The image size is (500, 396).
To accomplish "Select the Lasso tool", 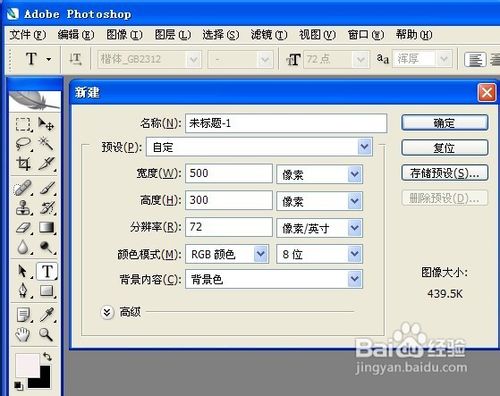I will 23,144.
